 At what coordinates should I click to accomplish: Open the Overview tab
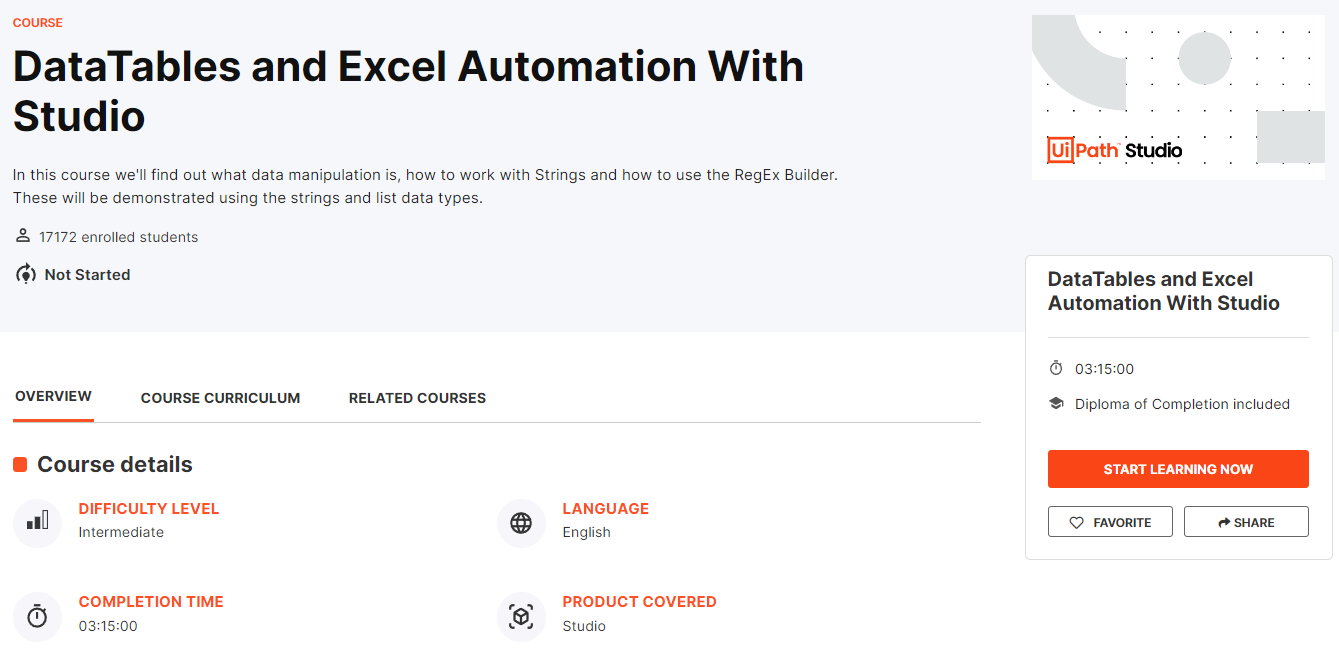[x=54, y=397]
